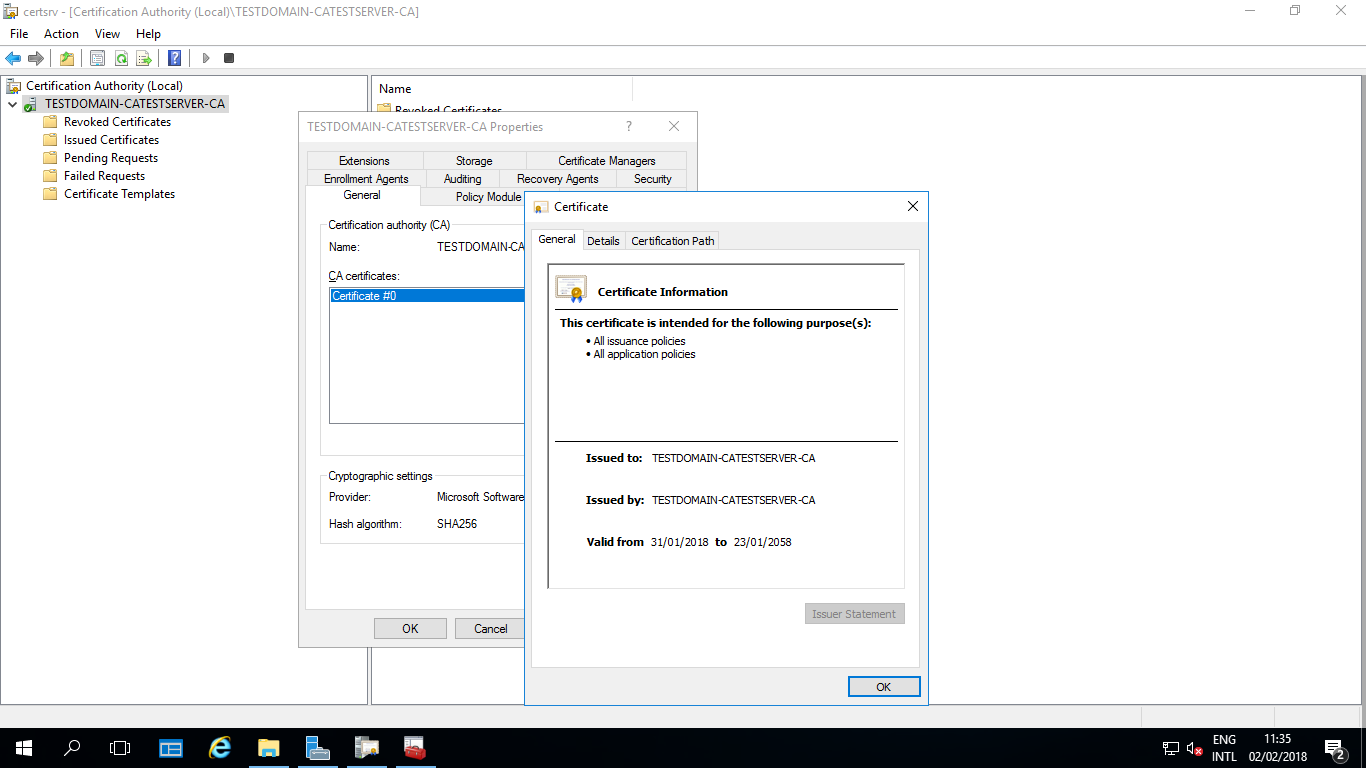Click the Show Properties toolbar icon
1366x768 pixels.
click(97, 58)
